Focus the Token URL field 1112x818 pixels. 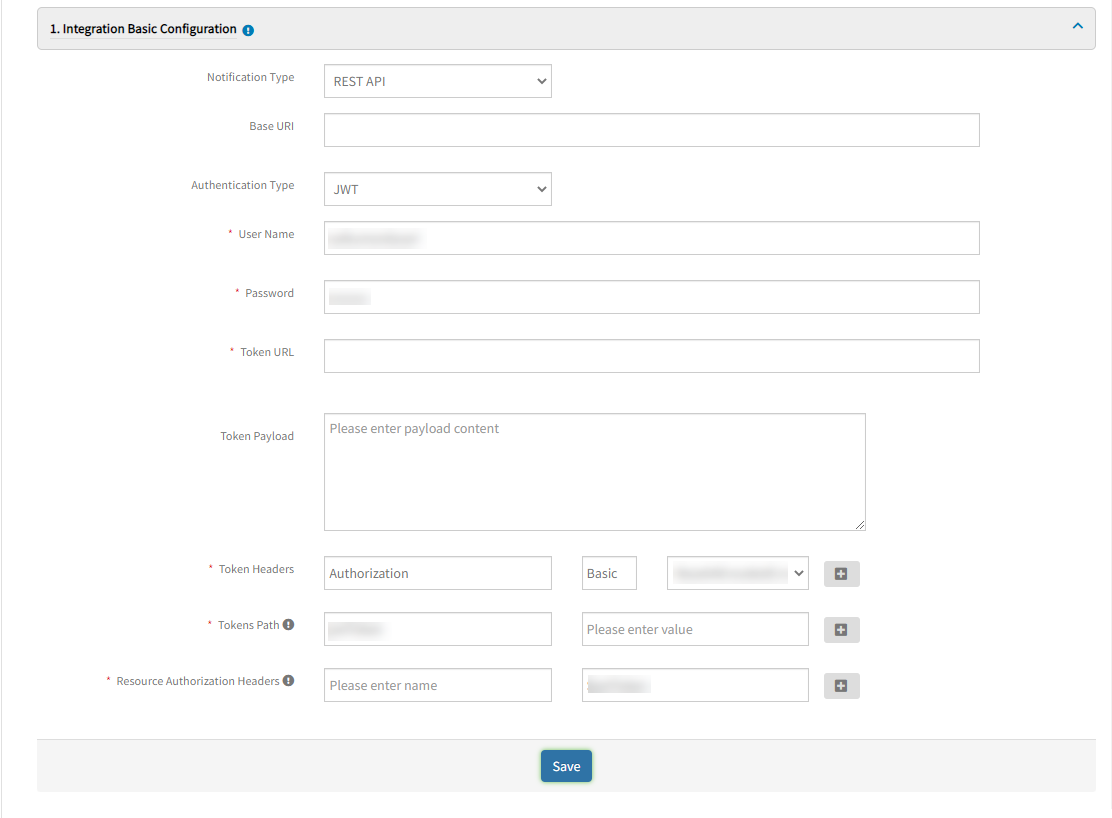652,356
